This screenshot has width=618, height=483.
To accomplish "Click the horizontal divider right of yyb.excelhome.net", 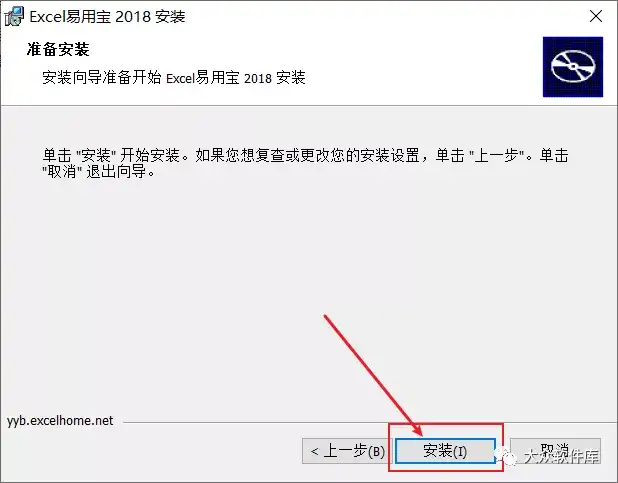I will [x=370, y=422].
